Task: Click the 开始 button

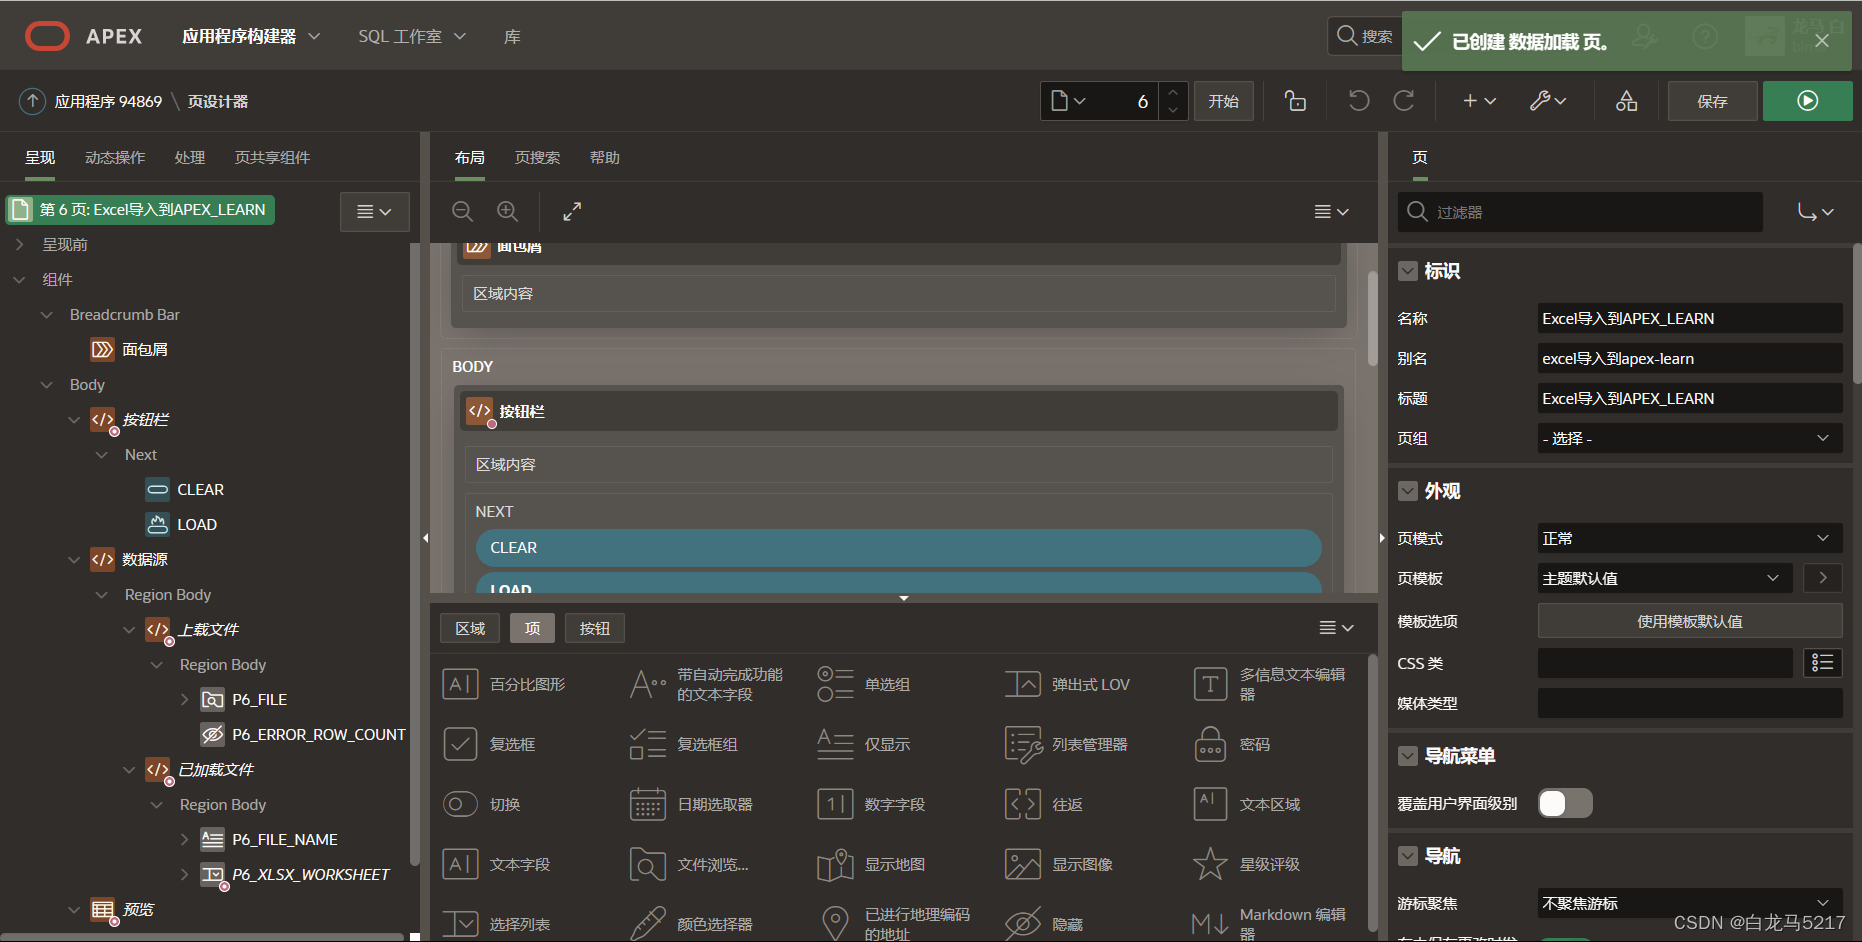Action: (1224, 101)
